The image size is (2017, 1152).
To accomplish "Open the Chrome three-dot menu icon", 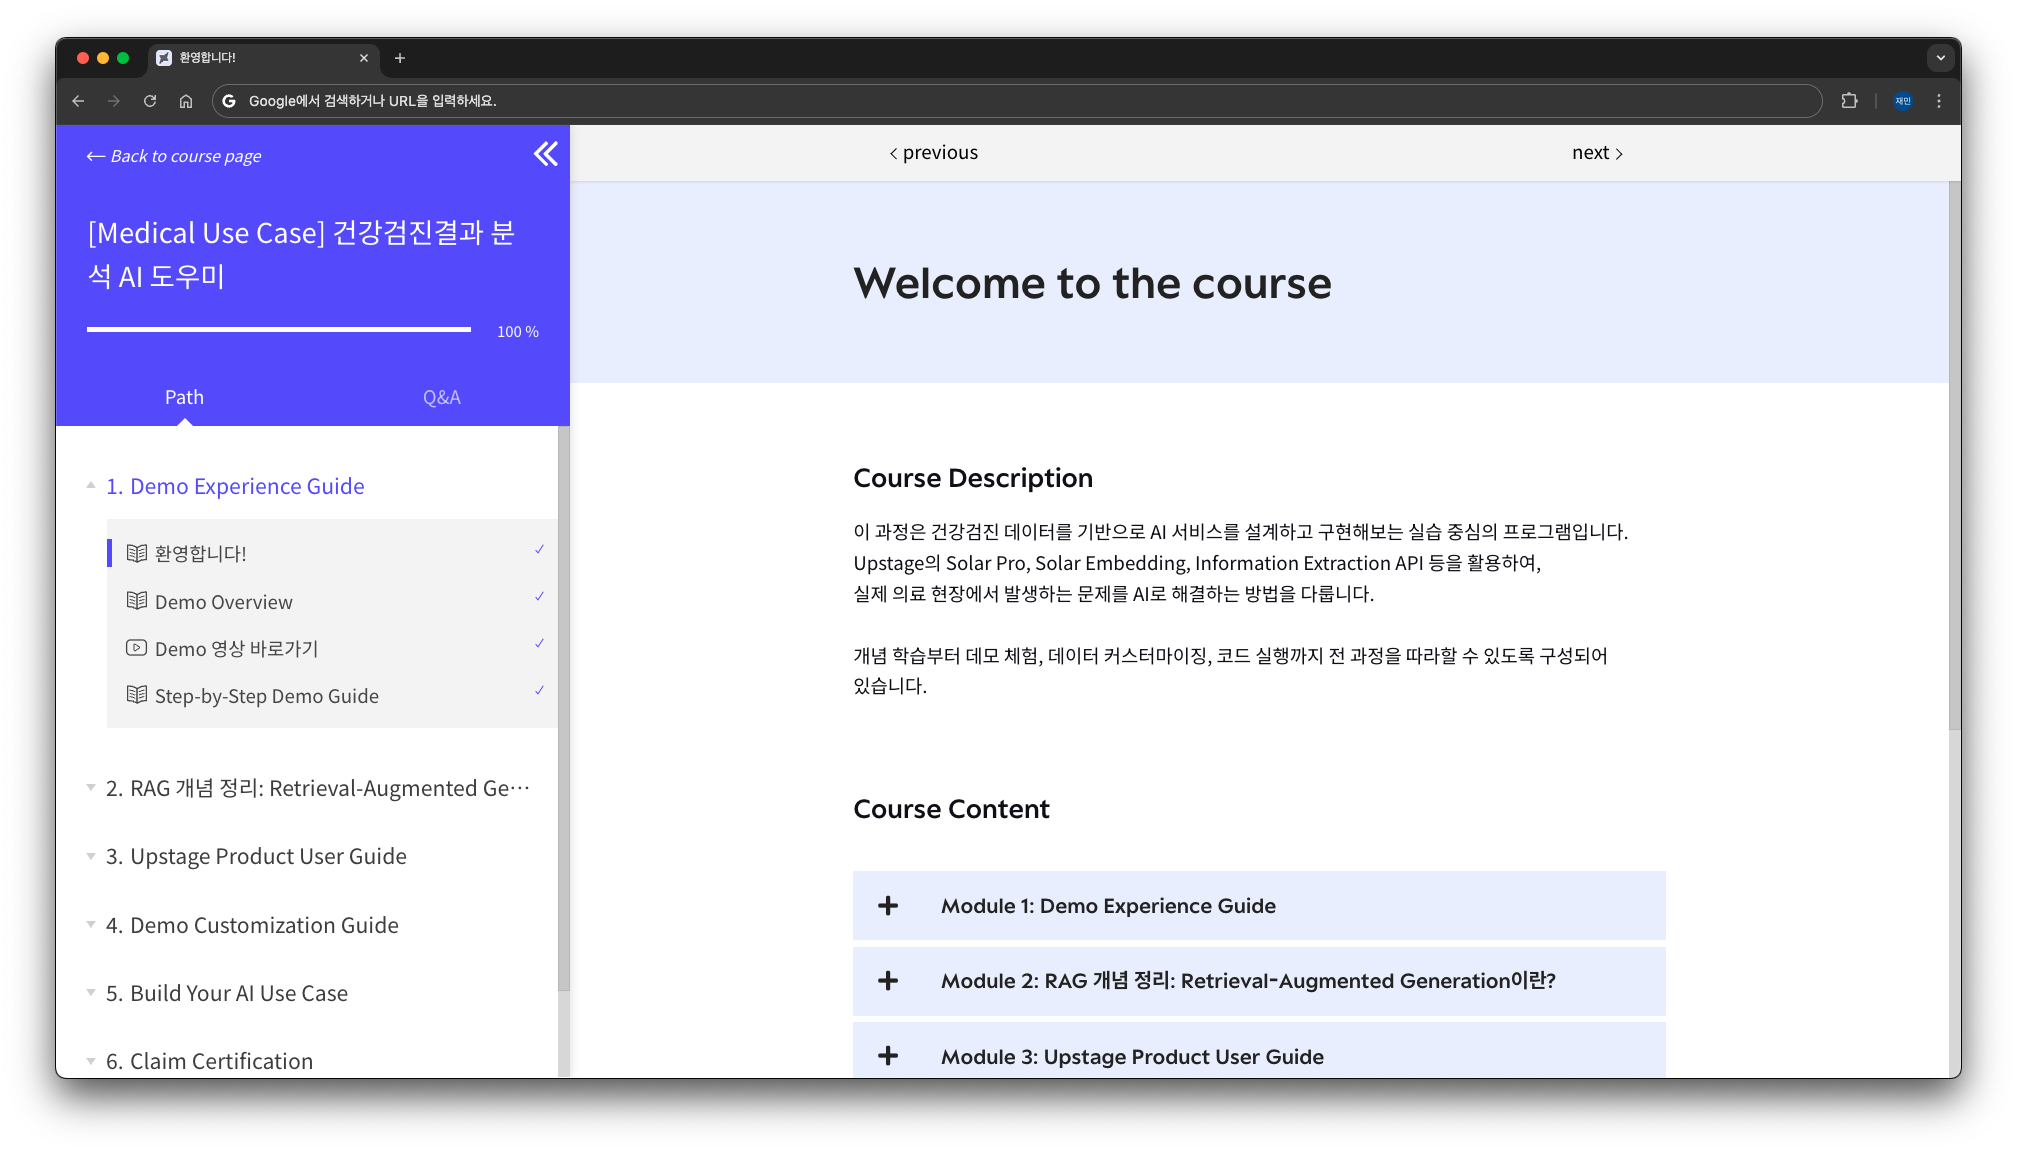I will click(1938, 101).
